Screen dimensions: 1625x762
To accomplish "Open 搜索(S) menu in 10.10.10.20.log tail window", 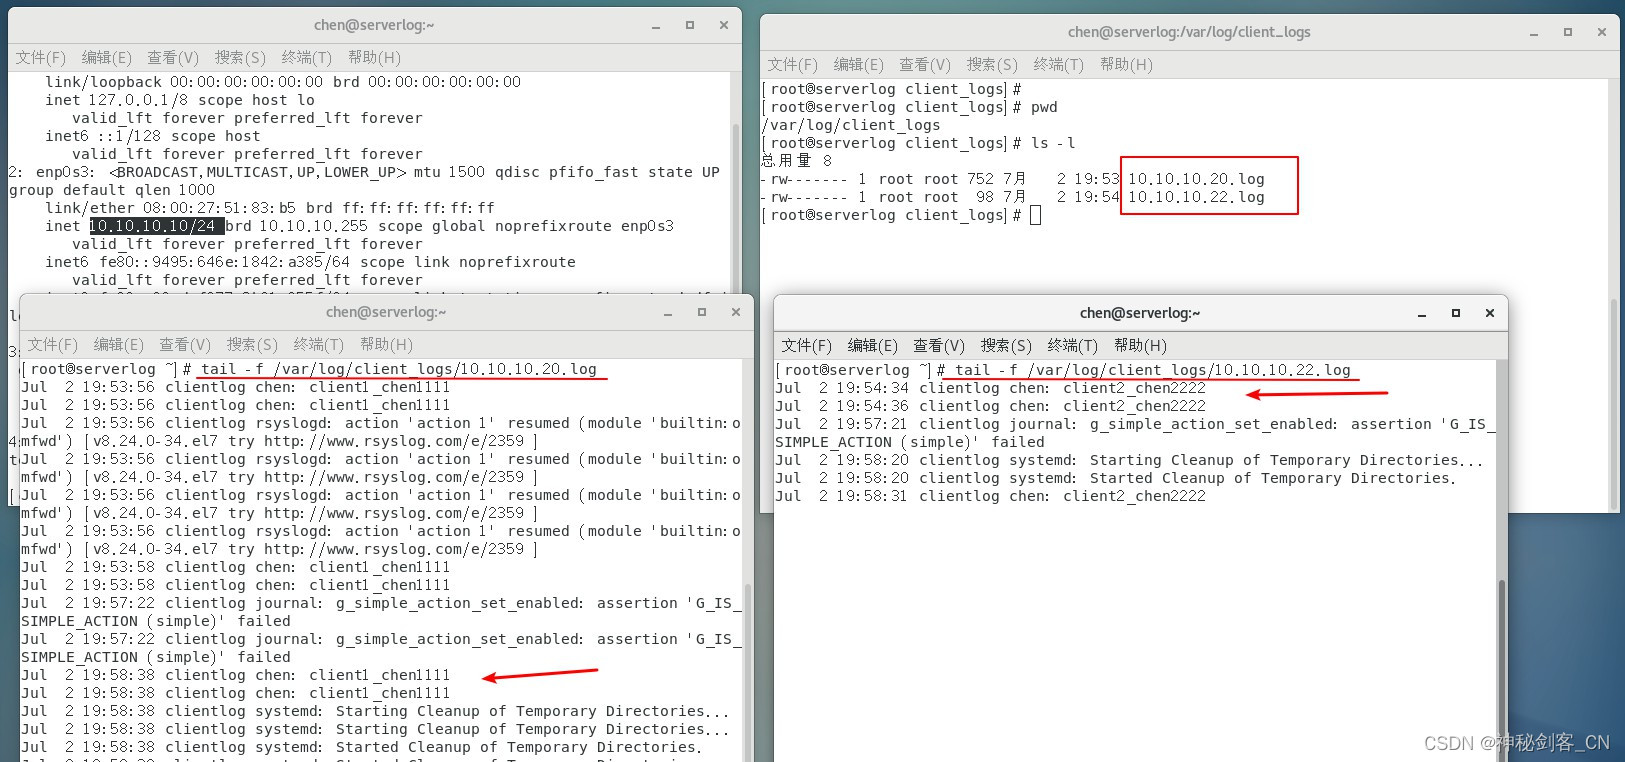I will [x=252, y=344].
